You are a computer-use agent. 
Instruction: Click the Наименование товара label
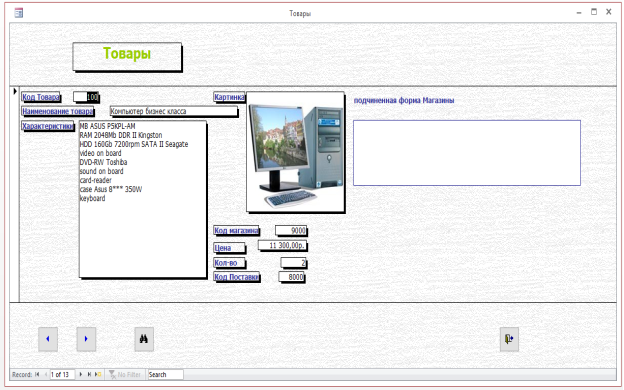(x=58, y=111)
